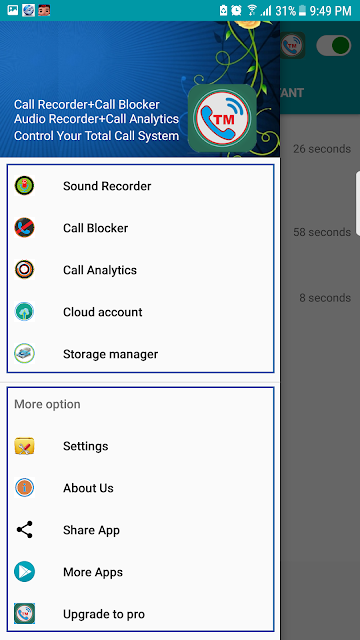Tap the Call Blocker phone icon
This screenshot has height=640, width=360.
pyautogui.click(x=24, y=228)
